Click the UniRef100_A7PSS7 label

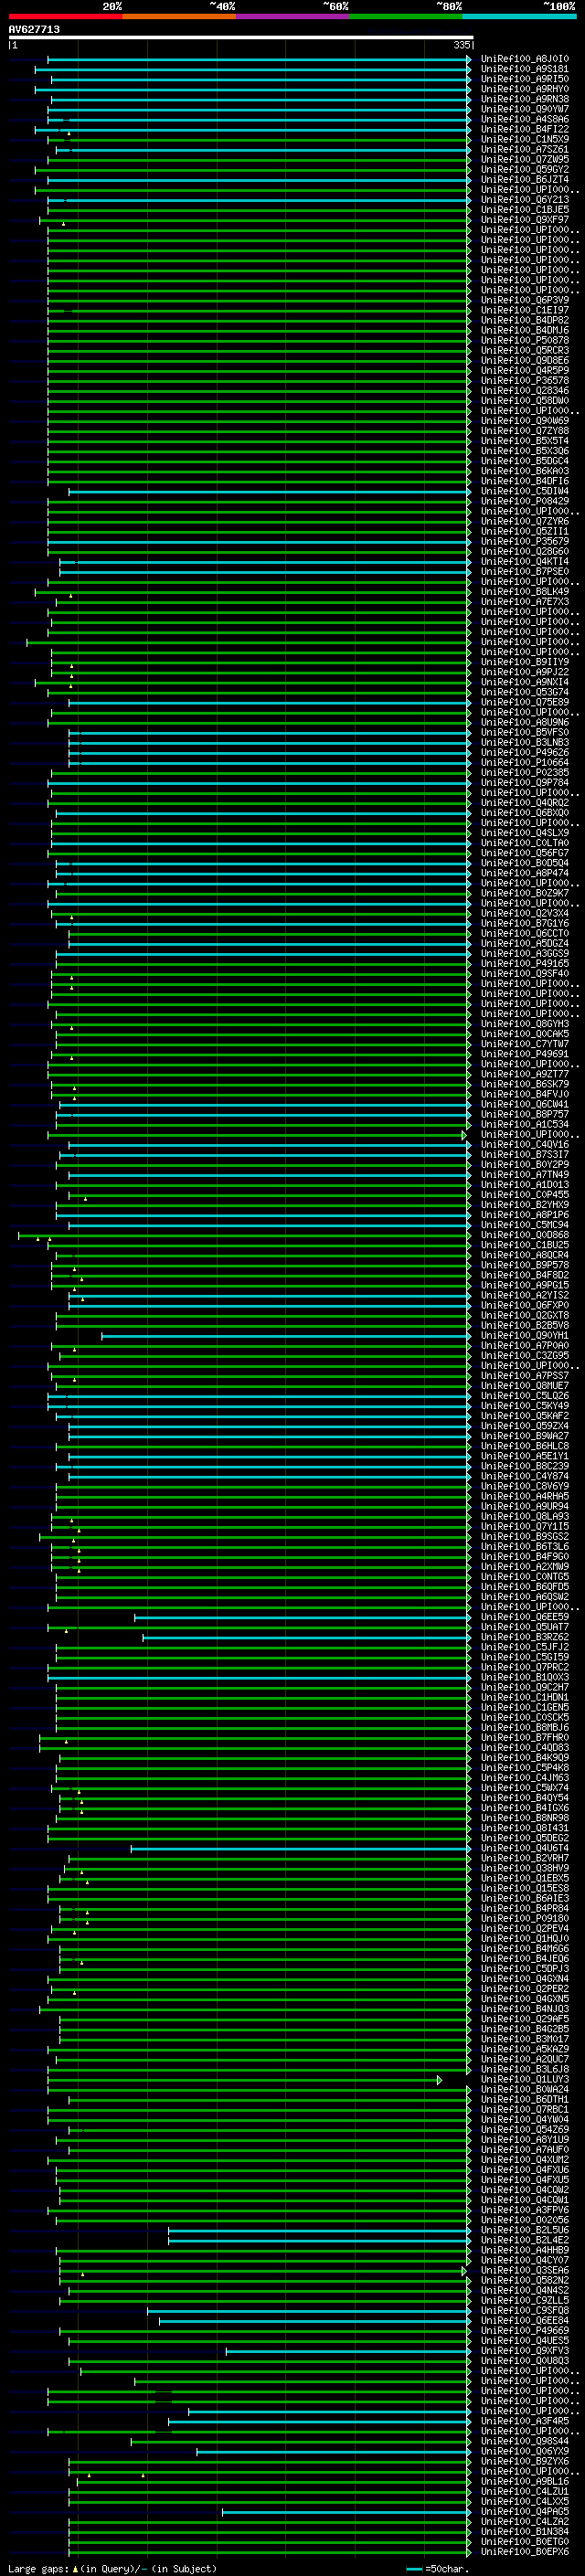pos(524,1376)
